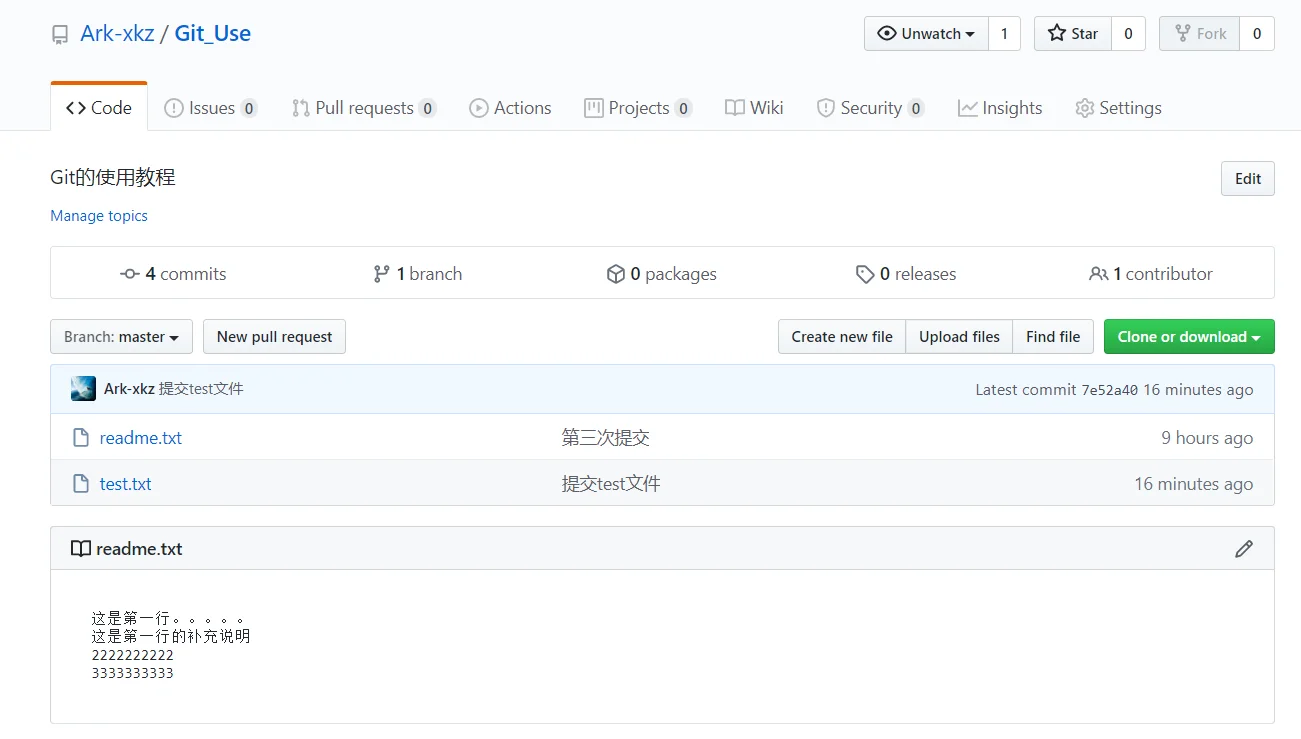View the 1 branch link
This screenshot has height=739, width=1301.
(x=418, y=274)
